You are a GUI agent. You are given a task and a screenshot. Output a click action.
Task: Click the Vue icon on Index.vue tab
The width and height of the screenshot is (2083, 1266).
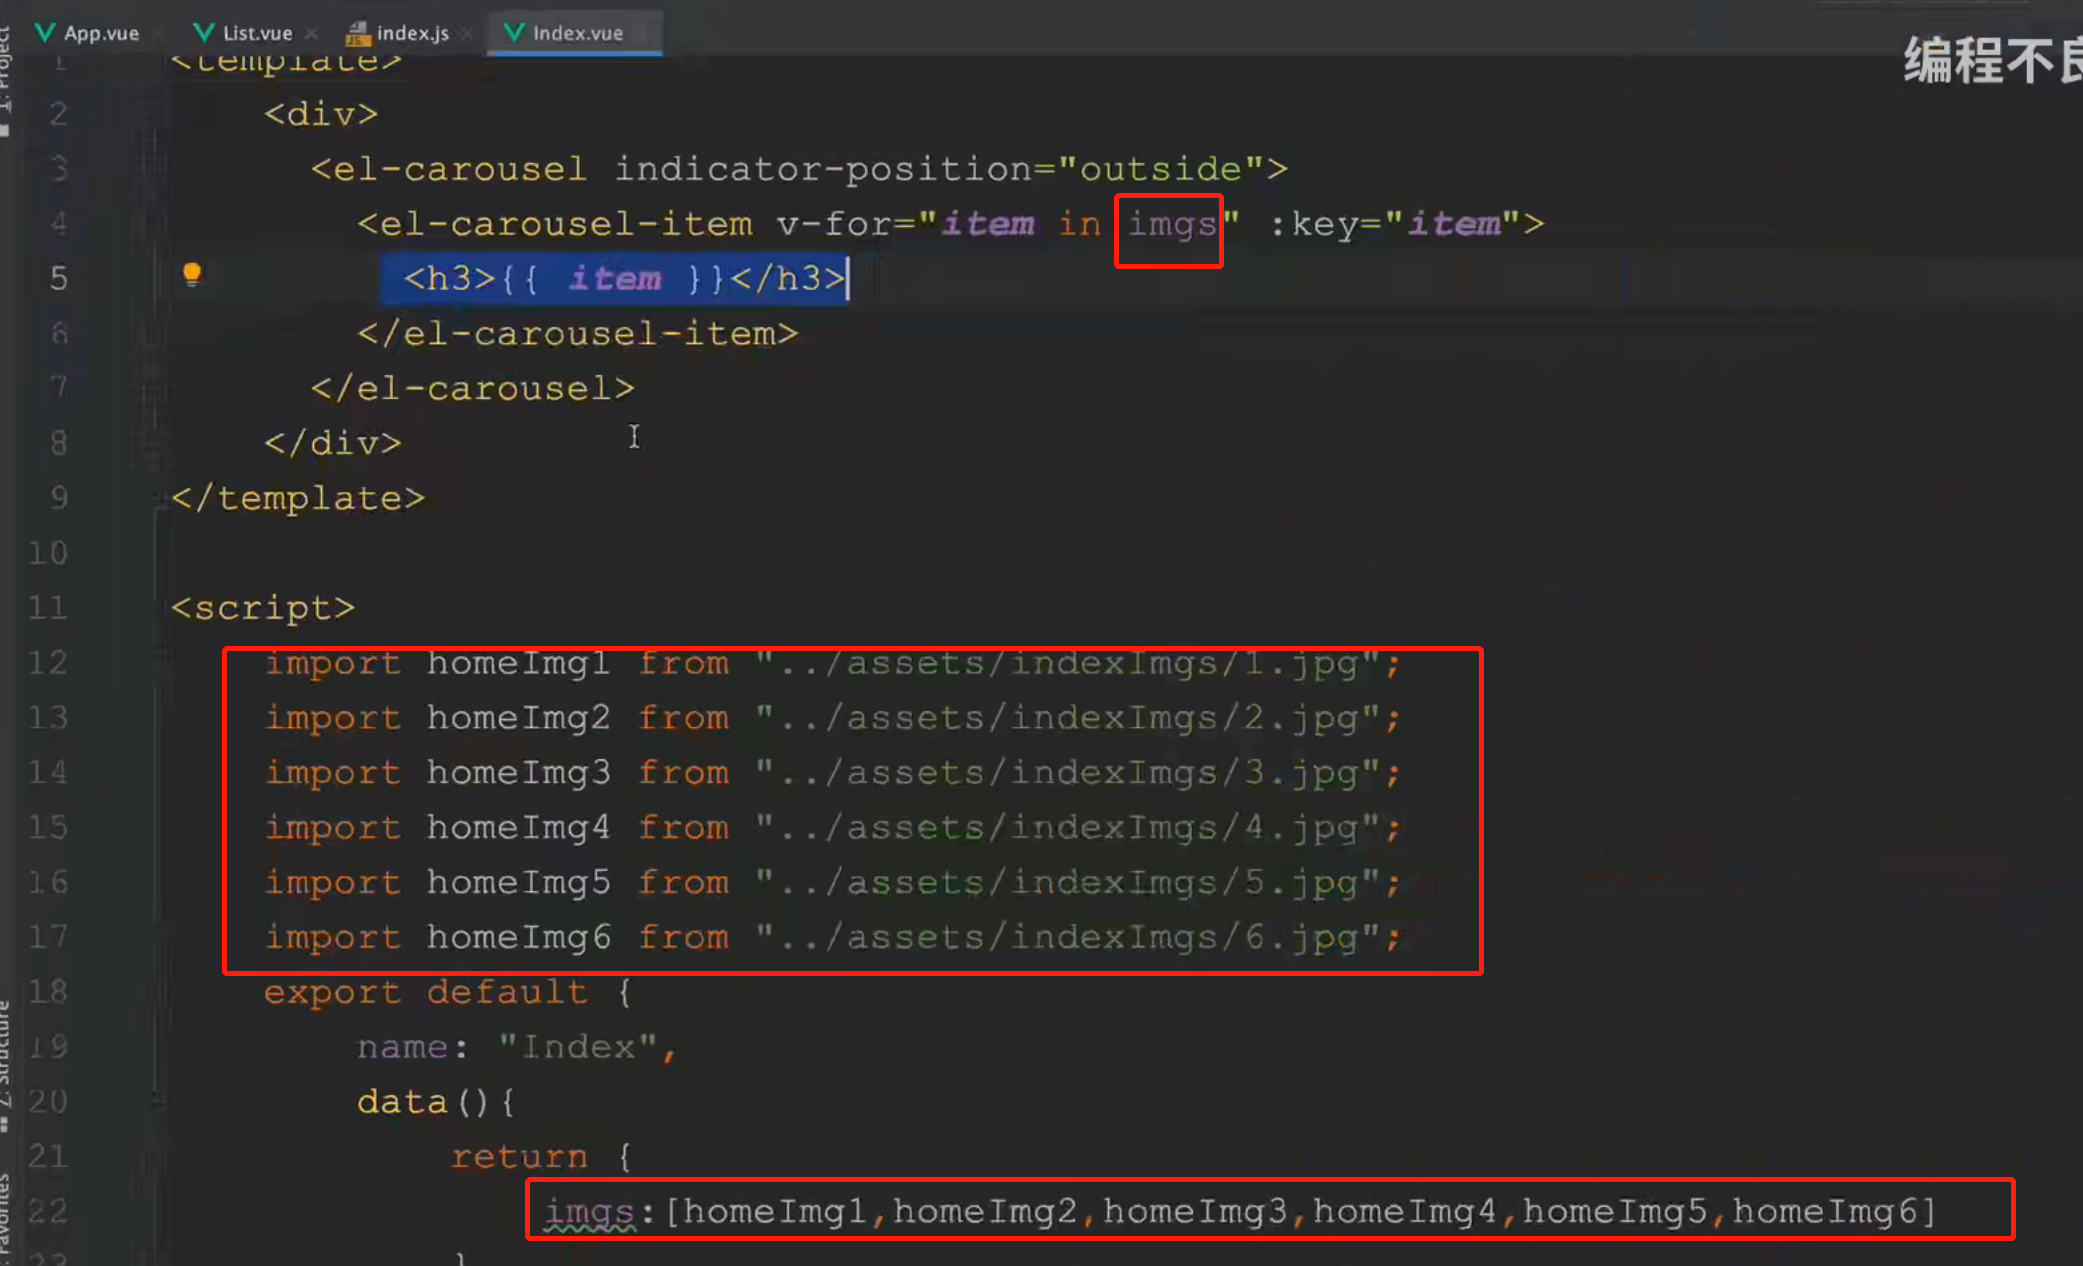click(x=514, y=33)
